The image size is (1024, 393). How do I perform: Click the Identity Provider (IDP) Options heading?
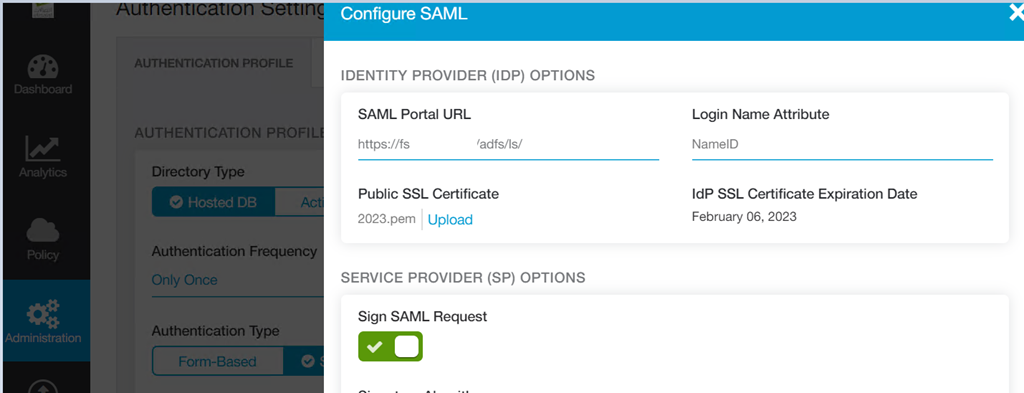click(468, 76)
